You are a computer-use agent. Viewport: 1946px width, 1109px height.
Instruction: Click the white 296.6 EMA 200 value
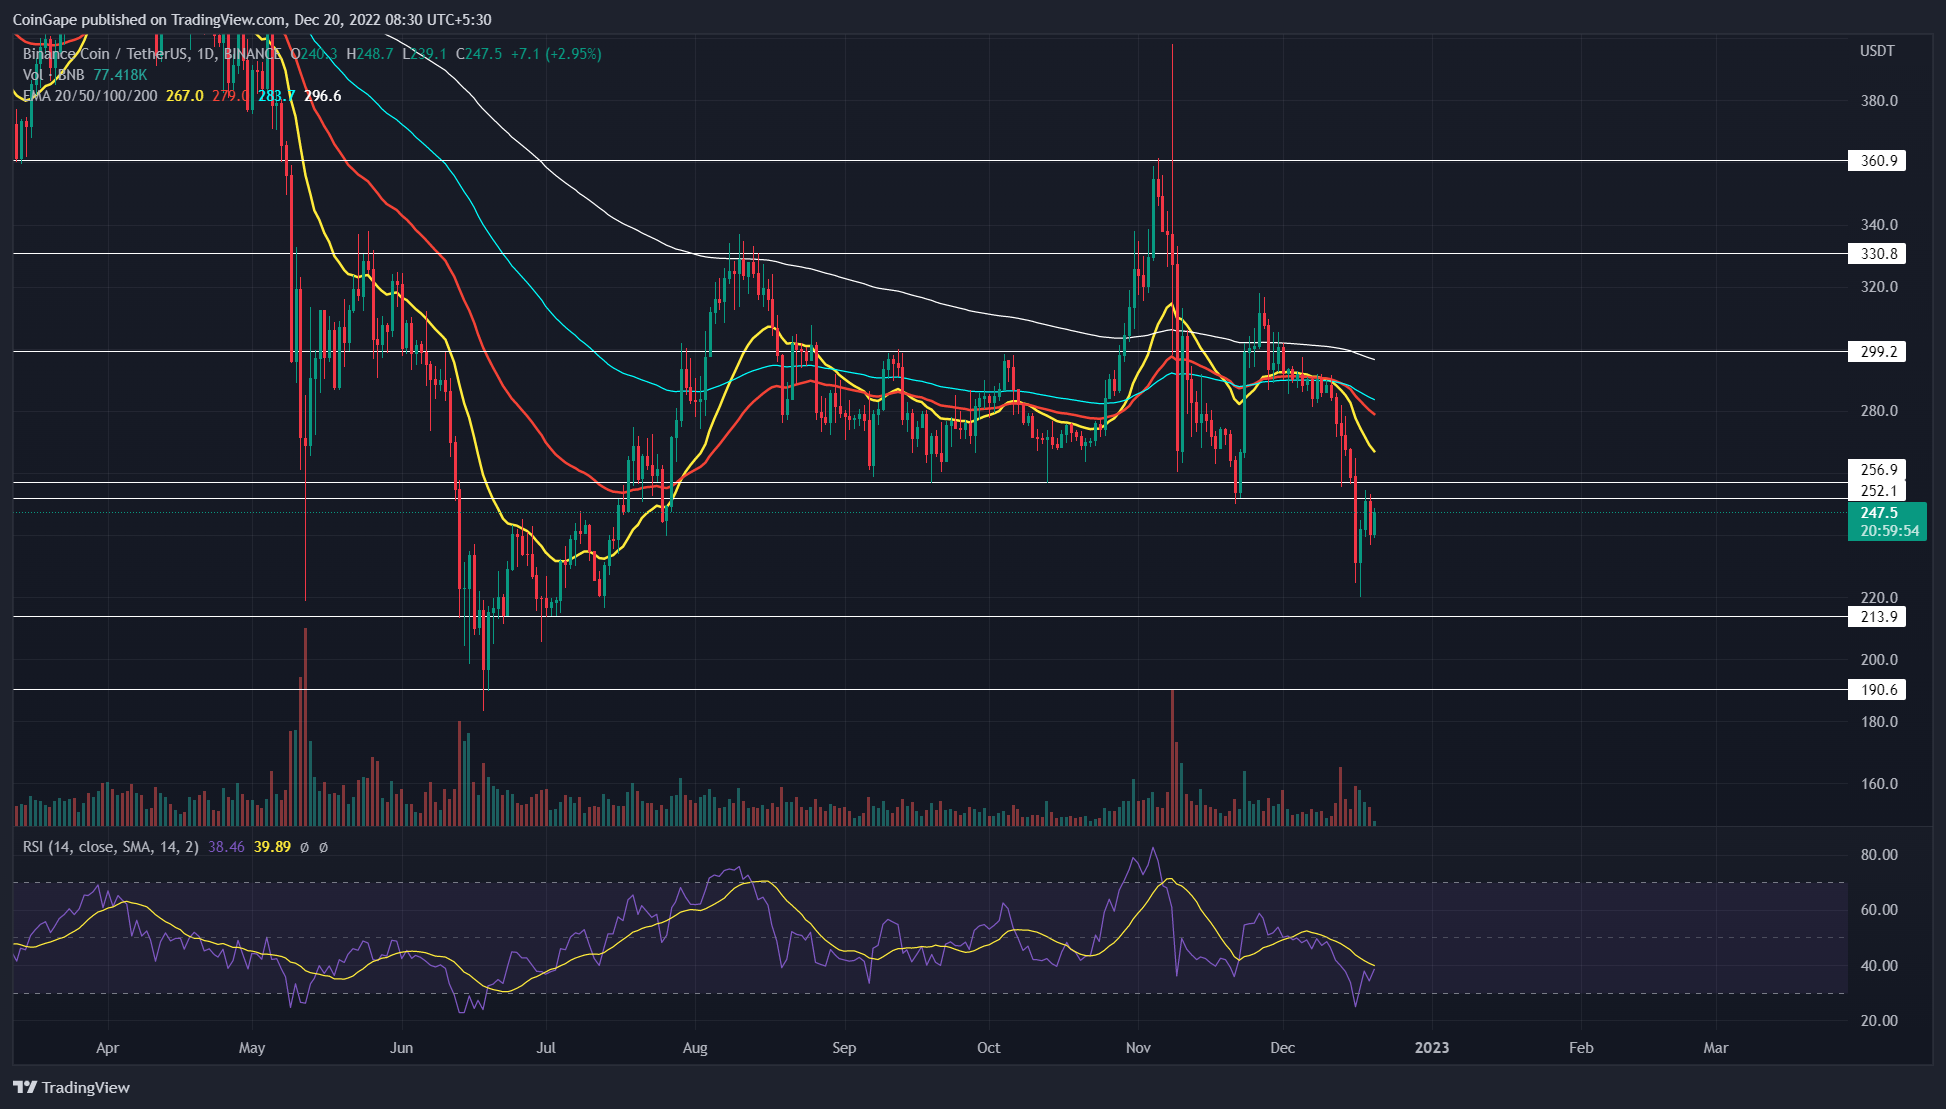(322, 96)
